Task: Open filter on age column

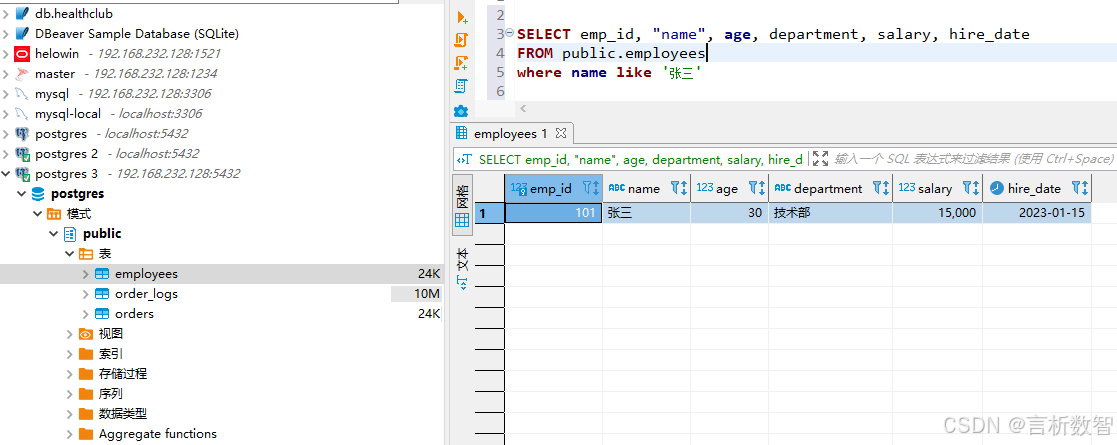Action: pyautogui.click(x=754, y=188)
